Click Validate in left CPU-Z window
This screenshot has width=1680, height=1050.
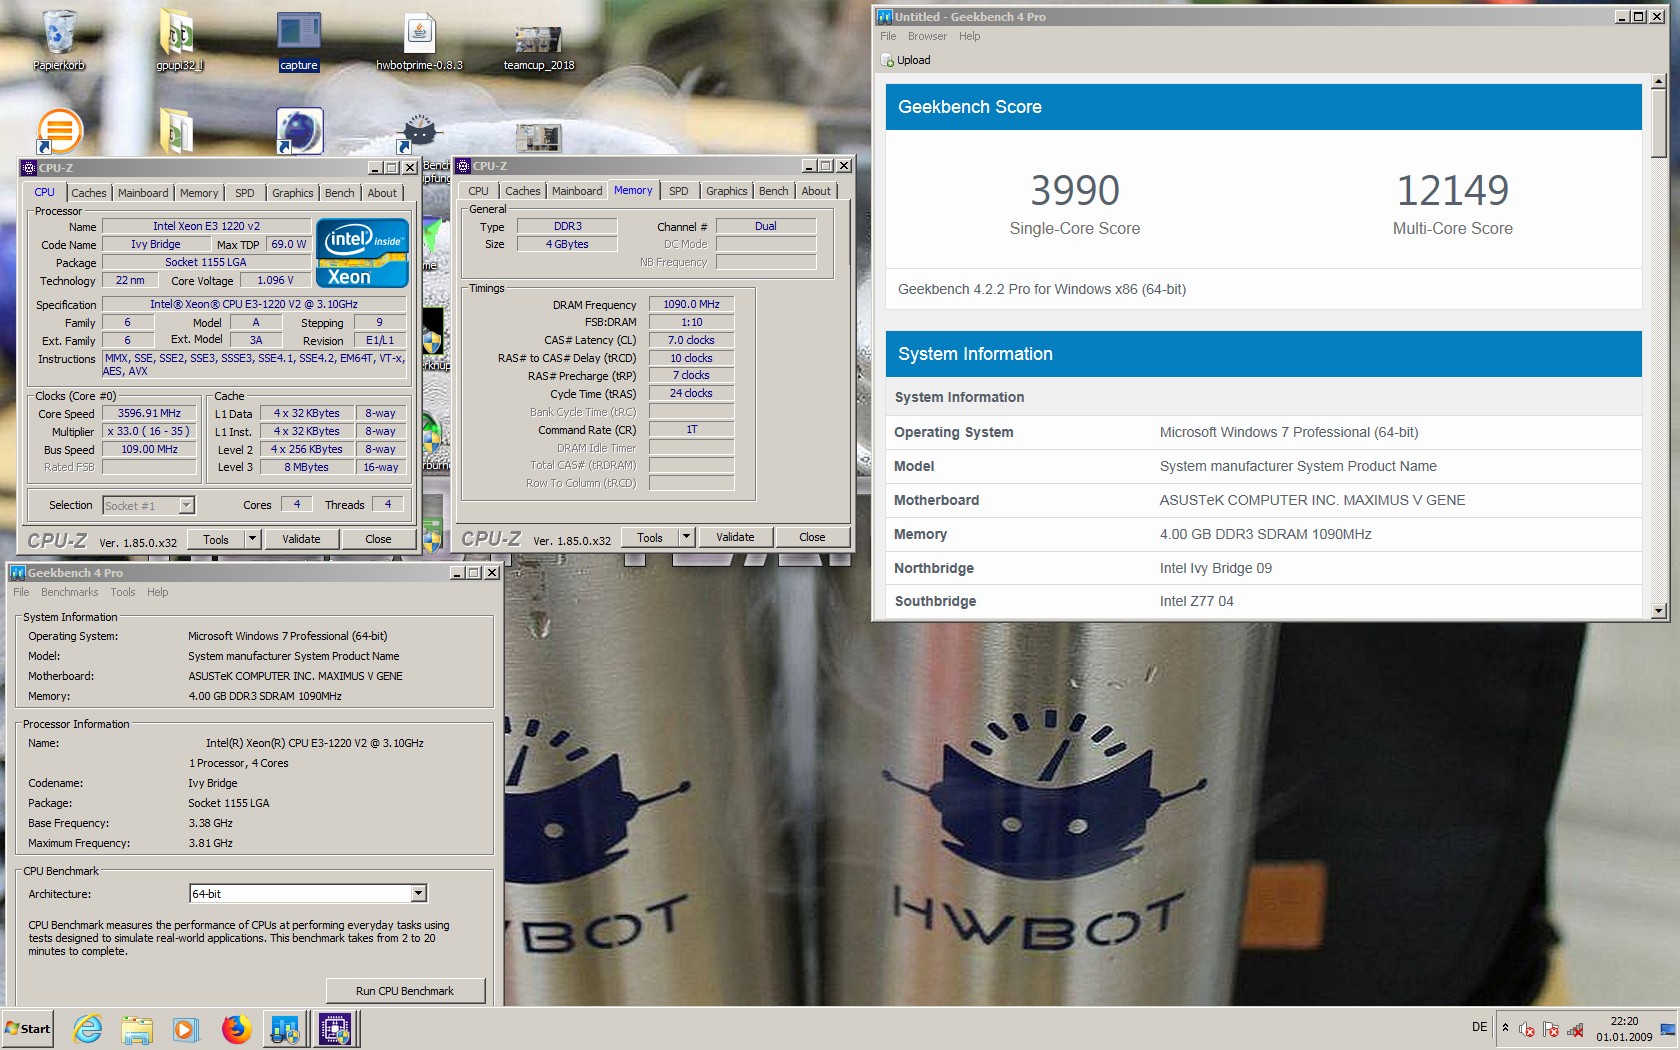coord(301,539)
